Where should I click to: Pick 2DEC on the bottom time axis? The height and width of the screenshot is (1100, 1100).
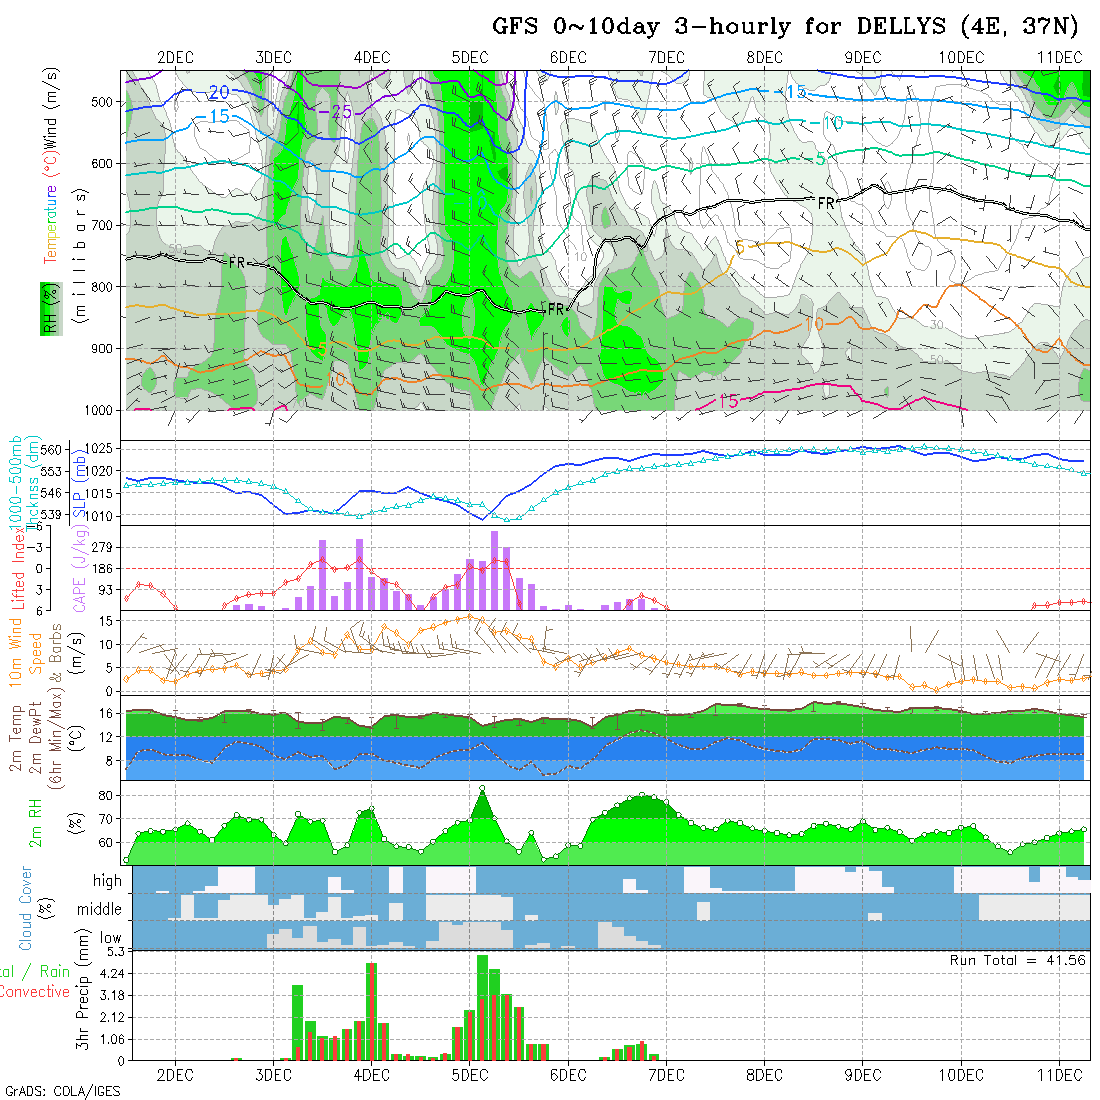point(175,1075)
